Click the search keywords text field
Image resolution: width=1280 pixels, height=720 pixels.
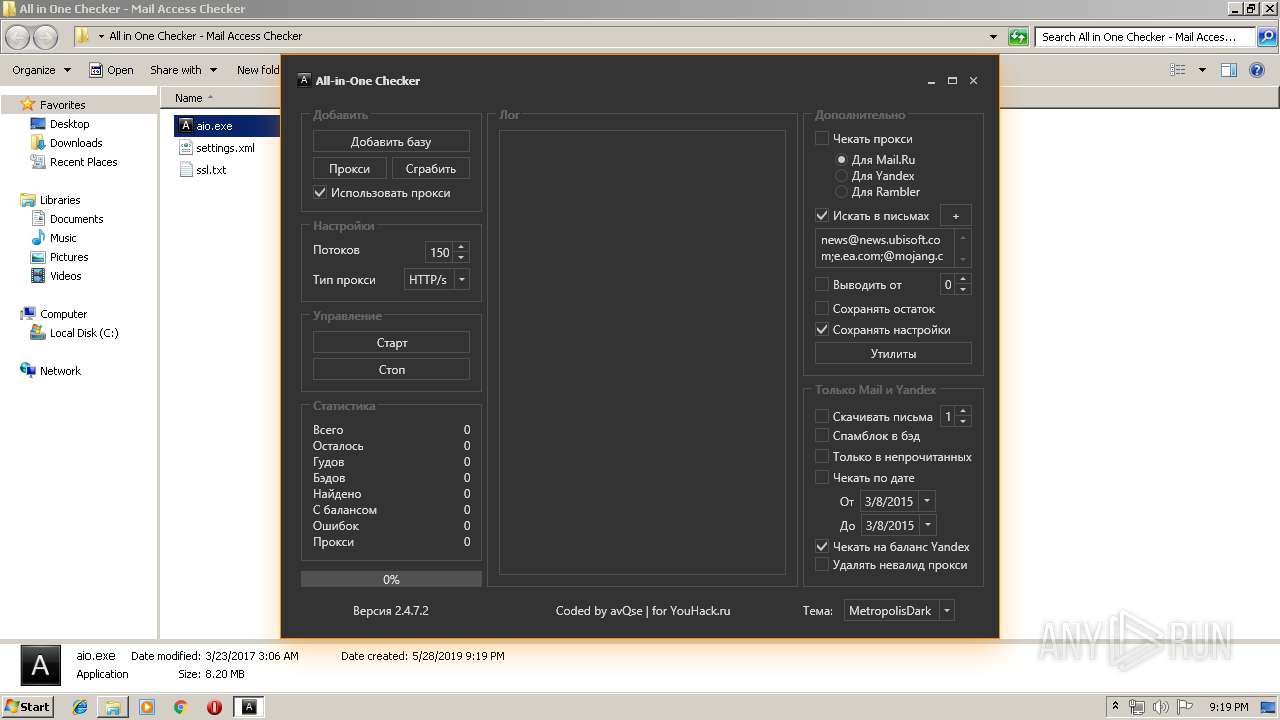[885, 248]
